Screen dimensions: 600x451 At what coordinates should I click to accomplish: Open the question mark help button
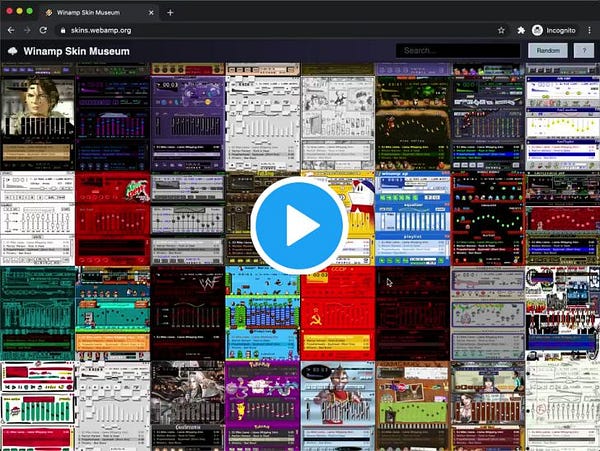(x=584, y=50)
